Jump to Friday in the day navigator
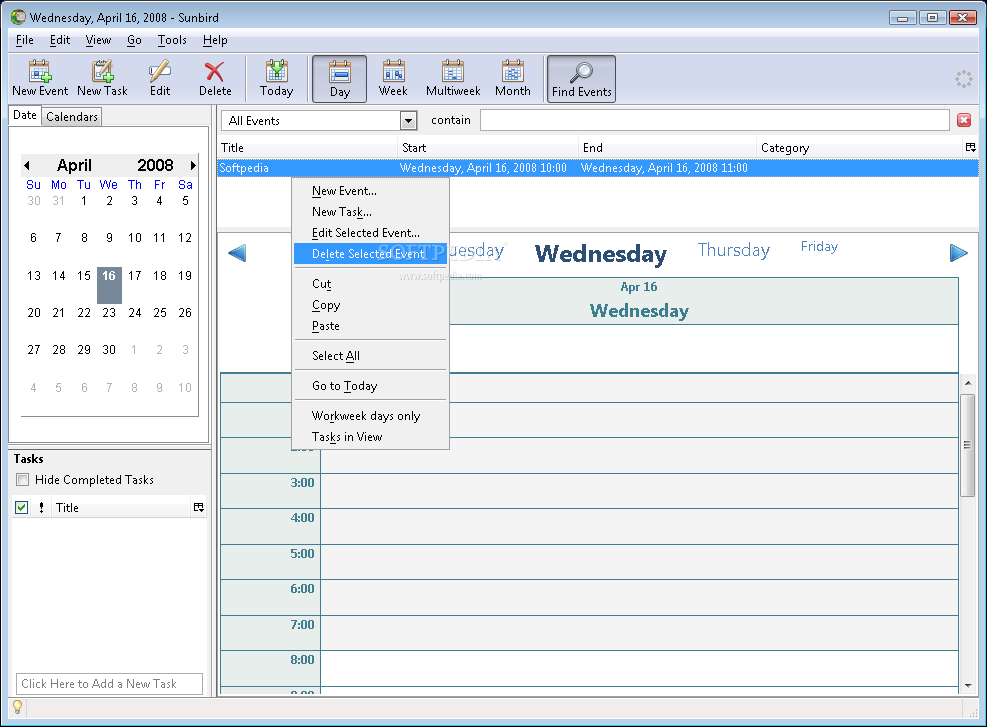This screenshot has height=727, width=987. pyautogui.click(x=819, y=246)
